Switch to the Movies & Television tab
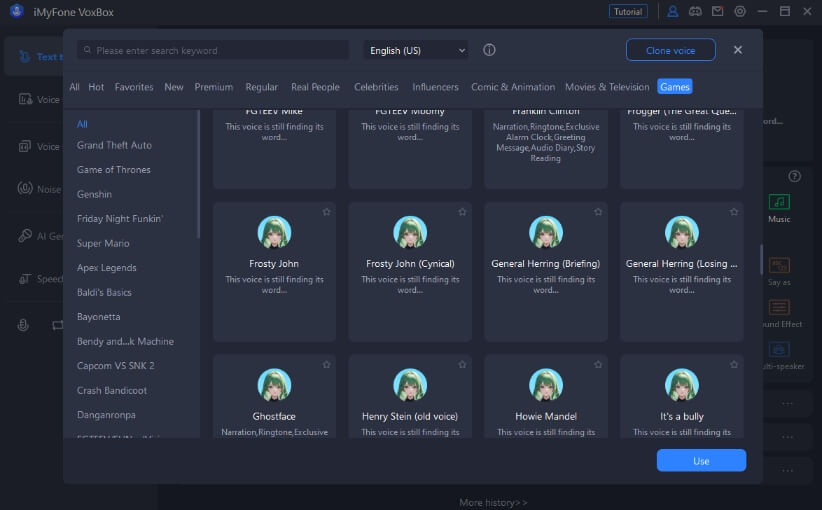Screen dimensions: 822x510 tap(607, 87)
